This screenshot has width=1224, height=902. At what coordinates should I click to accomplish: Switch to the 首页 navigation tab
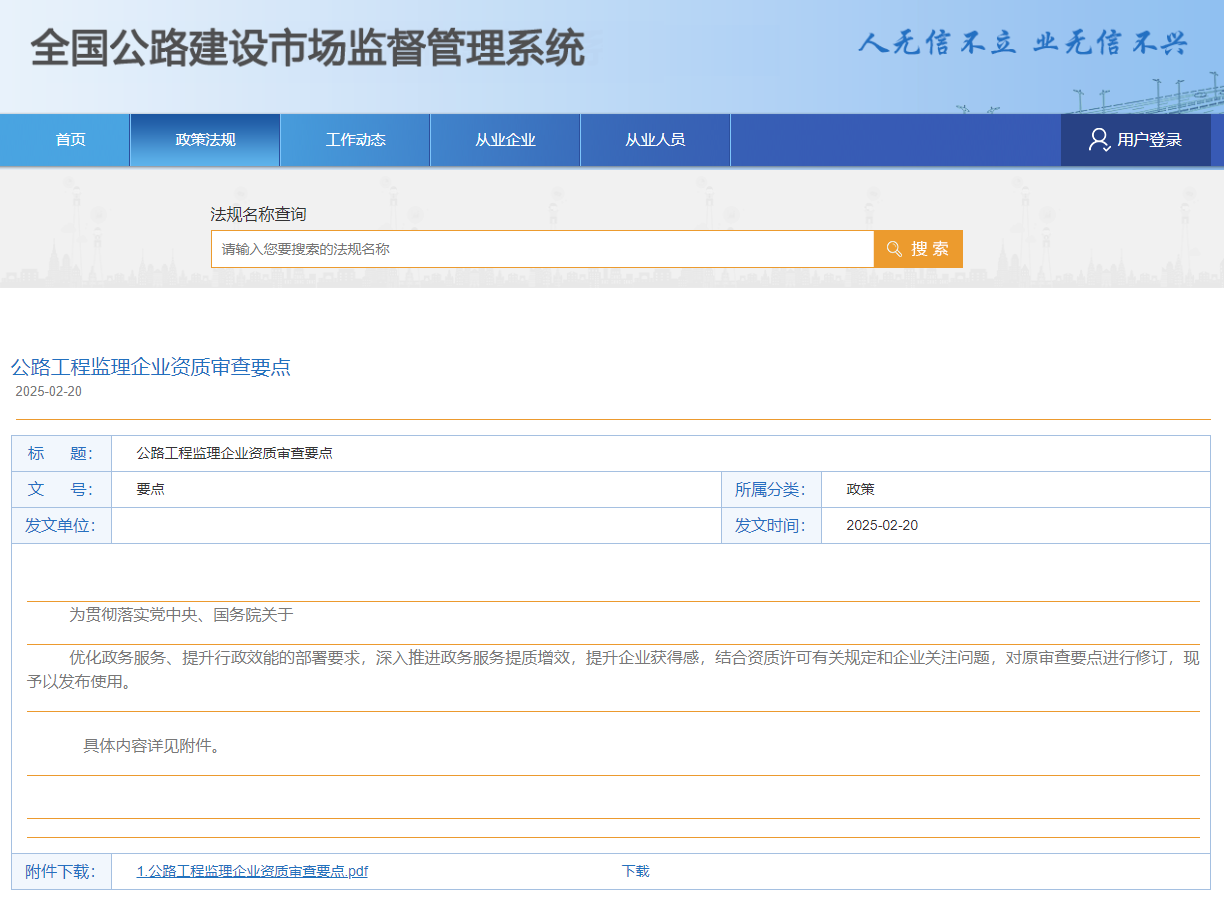[69, 139]
